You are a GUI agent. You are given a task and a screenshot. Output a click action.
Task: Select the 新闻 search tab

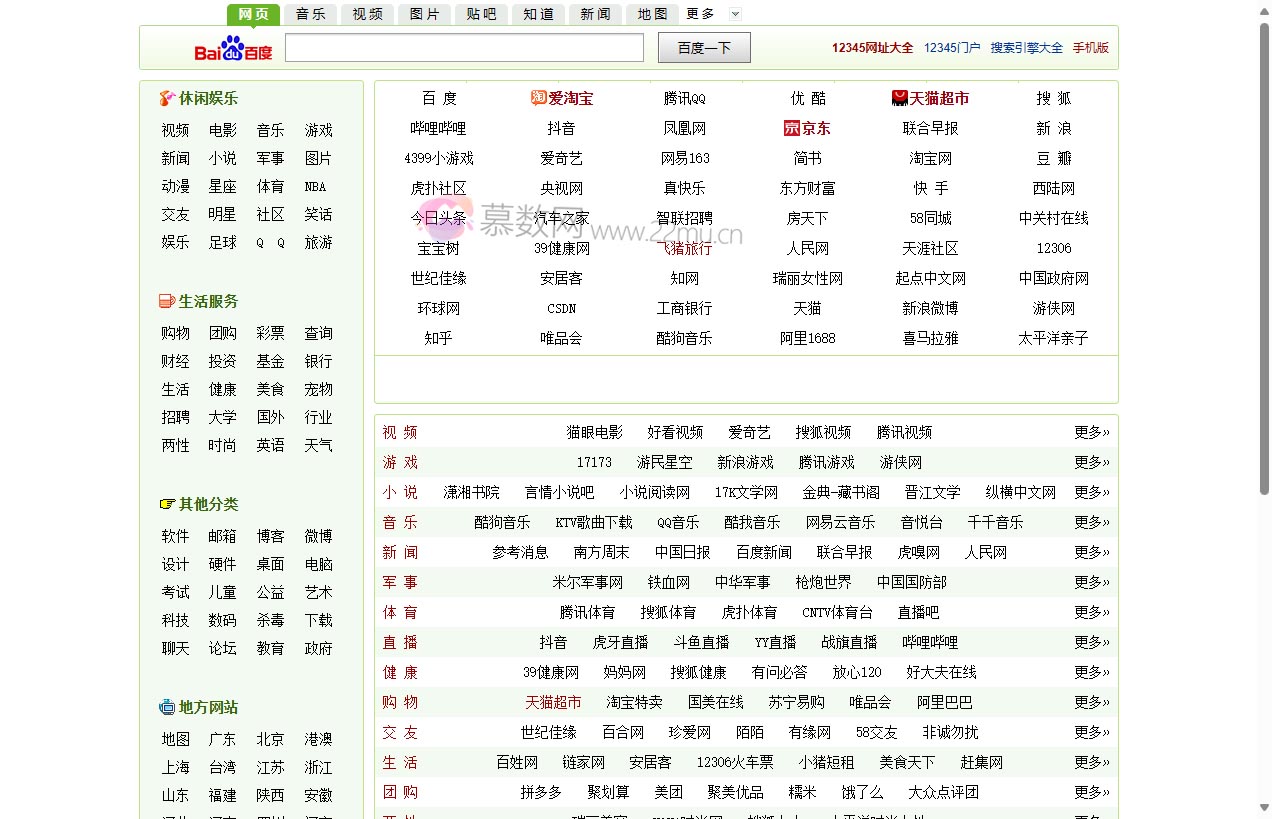click(x=595, y=14)
